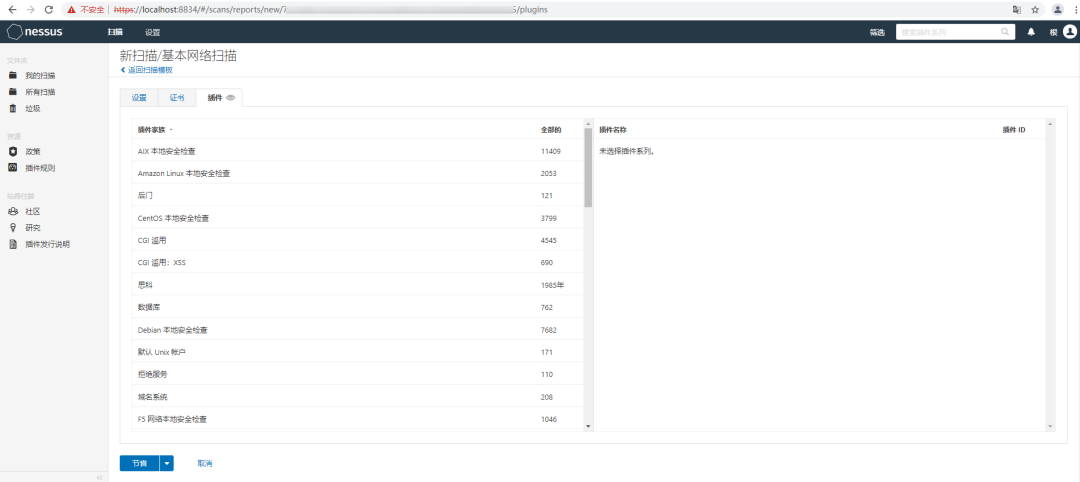Select CGI 滥用：XSS row
This screenshot has width=1080, height=482.
(357, 262)
